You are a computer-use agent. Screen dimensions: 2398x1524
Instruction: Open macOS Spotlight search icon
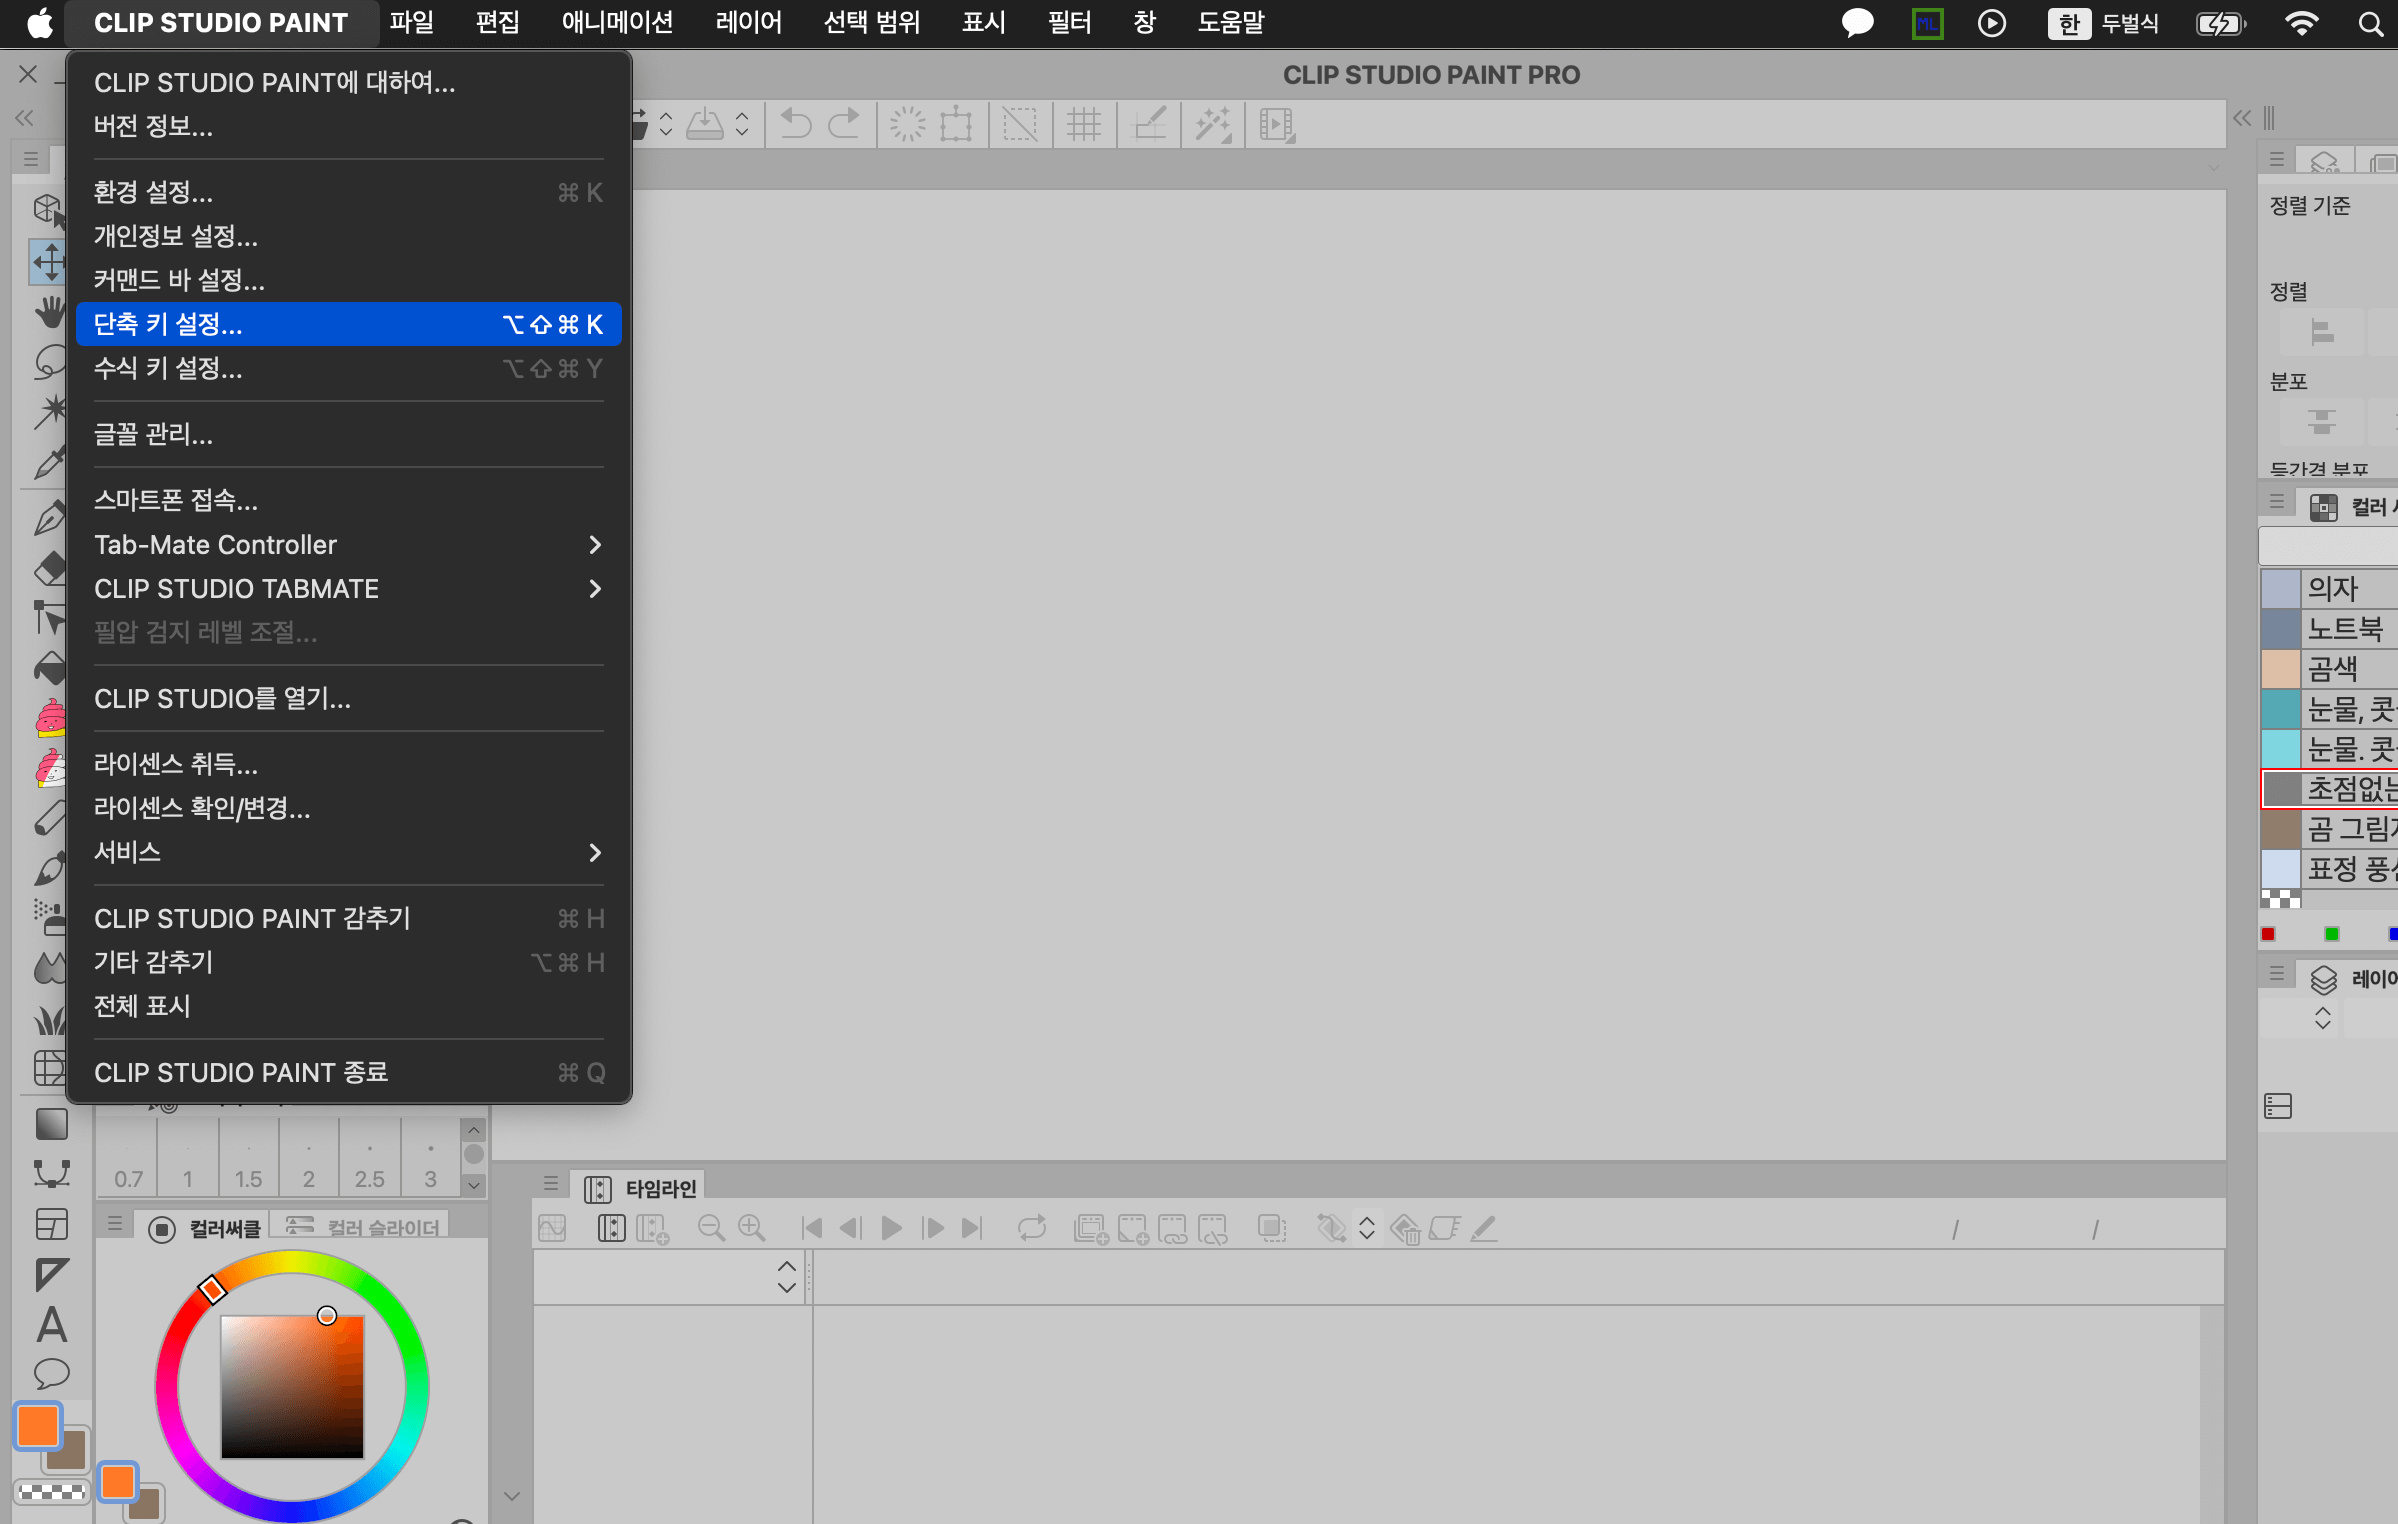2370,23
